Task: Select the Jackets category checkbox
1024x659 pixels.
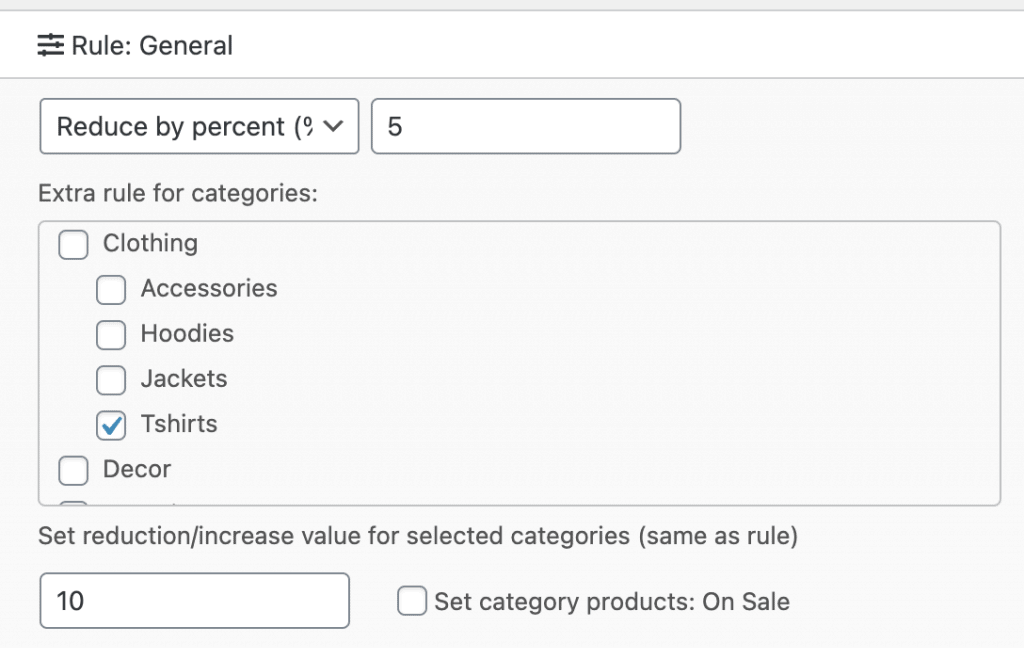Action: [111, 380]
